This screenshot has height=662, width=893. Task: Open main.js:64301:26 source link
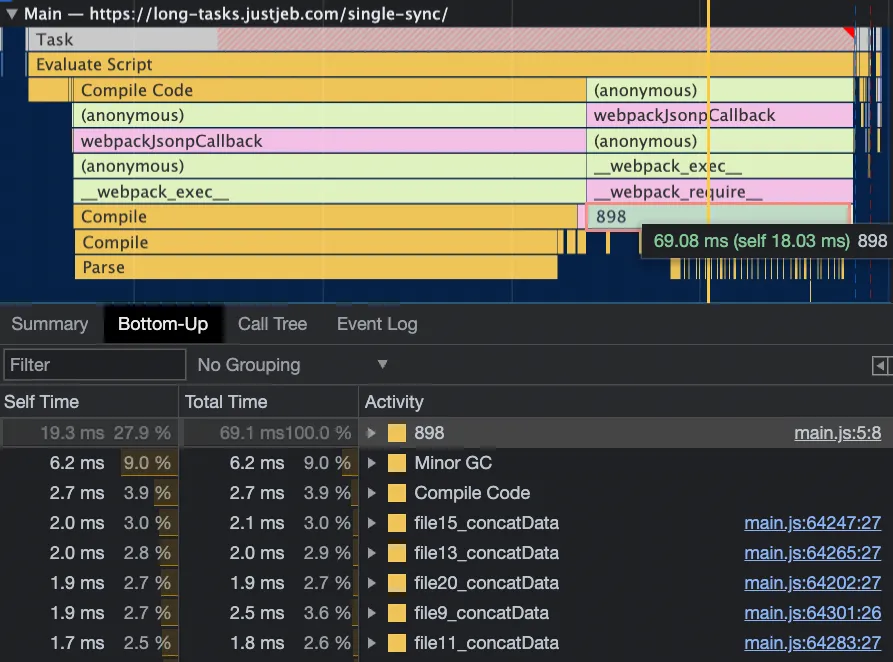(x=813, y=613)
